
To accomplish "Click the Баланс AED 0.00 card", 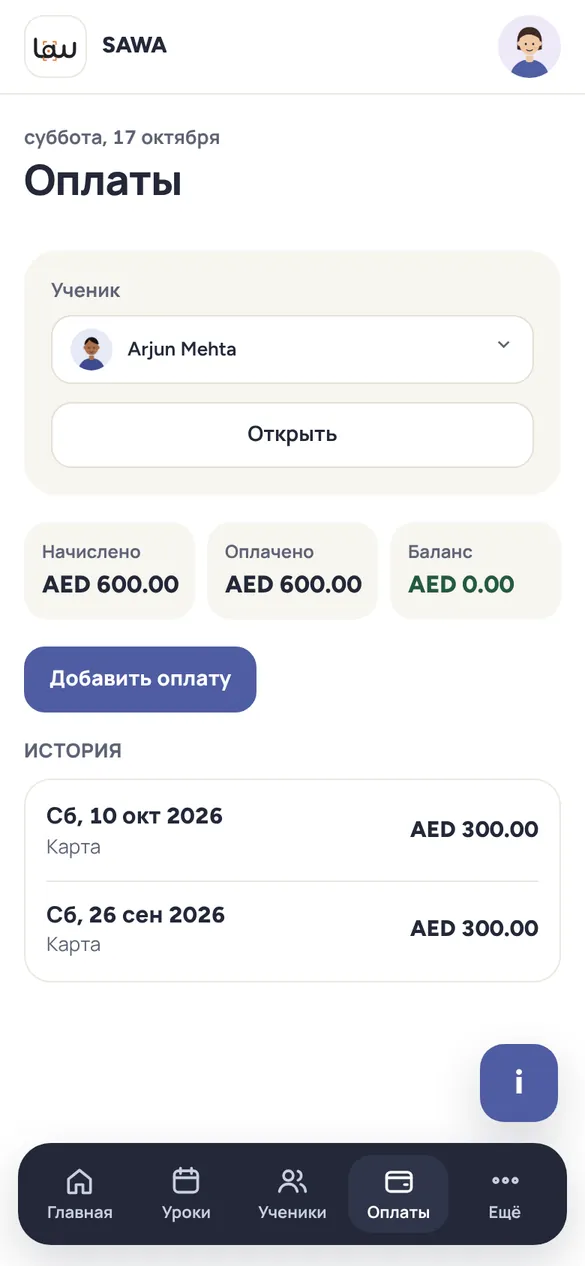I will click(476, 571).
